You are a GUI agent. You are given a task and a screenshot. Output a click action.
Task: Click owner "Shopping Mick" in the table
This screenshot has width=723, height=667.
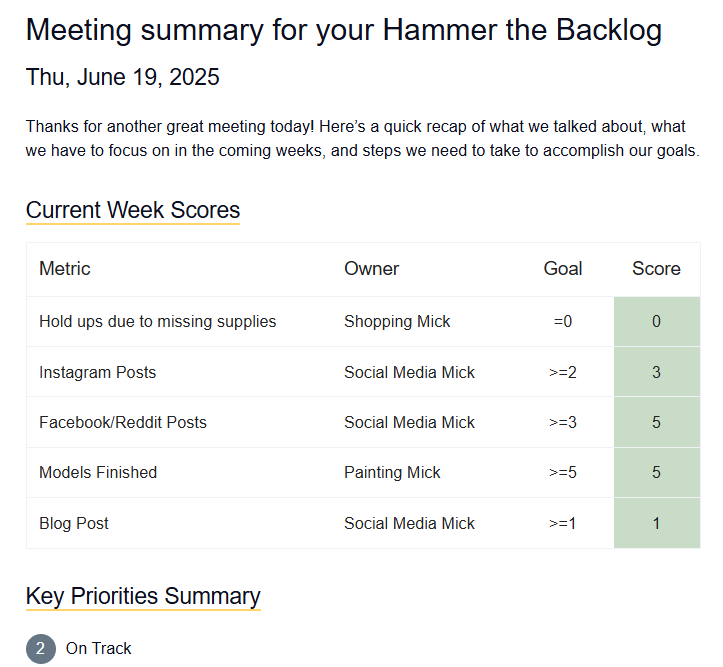397,321
